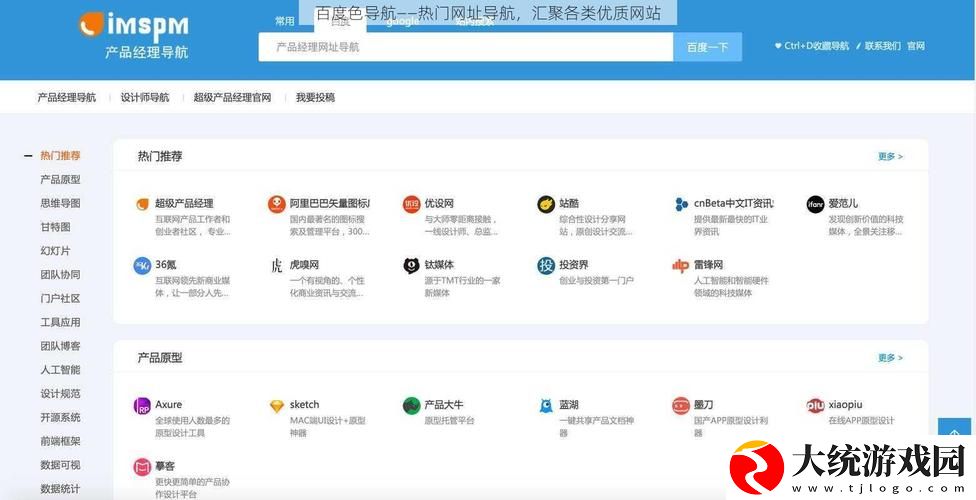976x500 pixels.
Task: Focus the 产品经理网址导航 search field
Action: (x=466, y=47)
